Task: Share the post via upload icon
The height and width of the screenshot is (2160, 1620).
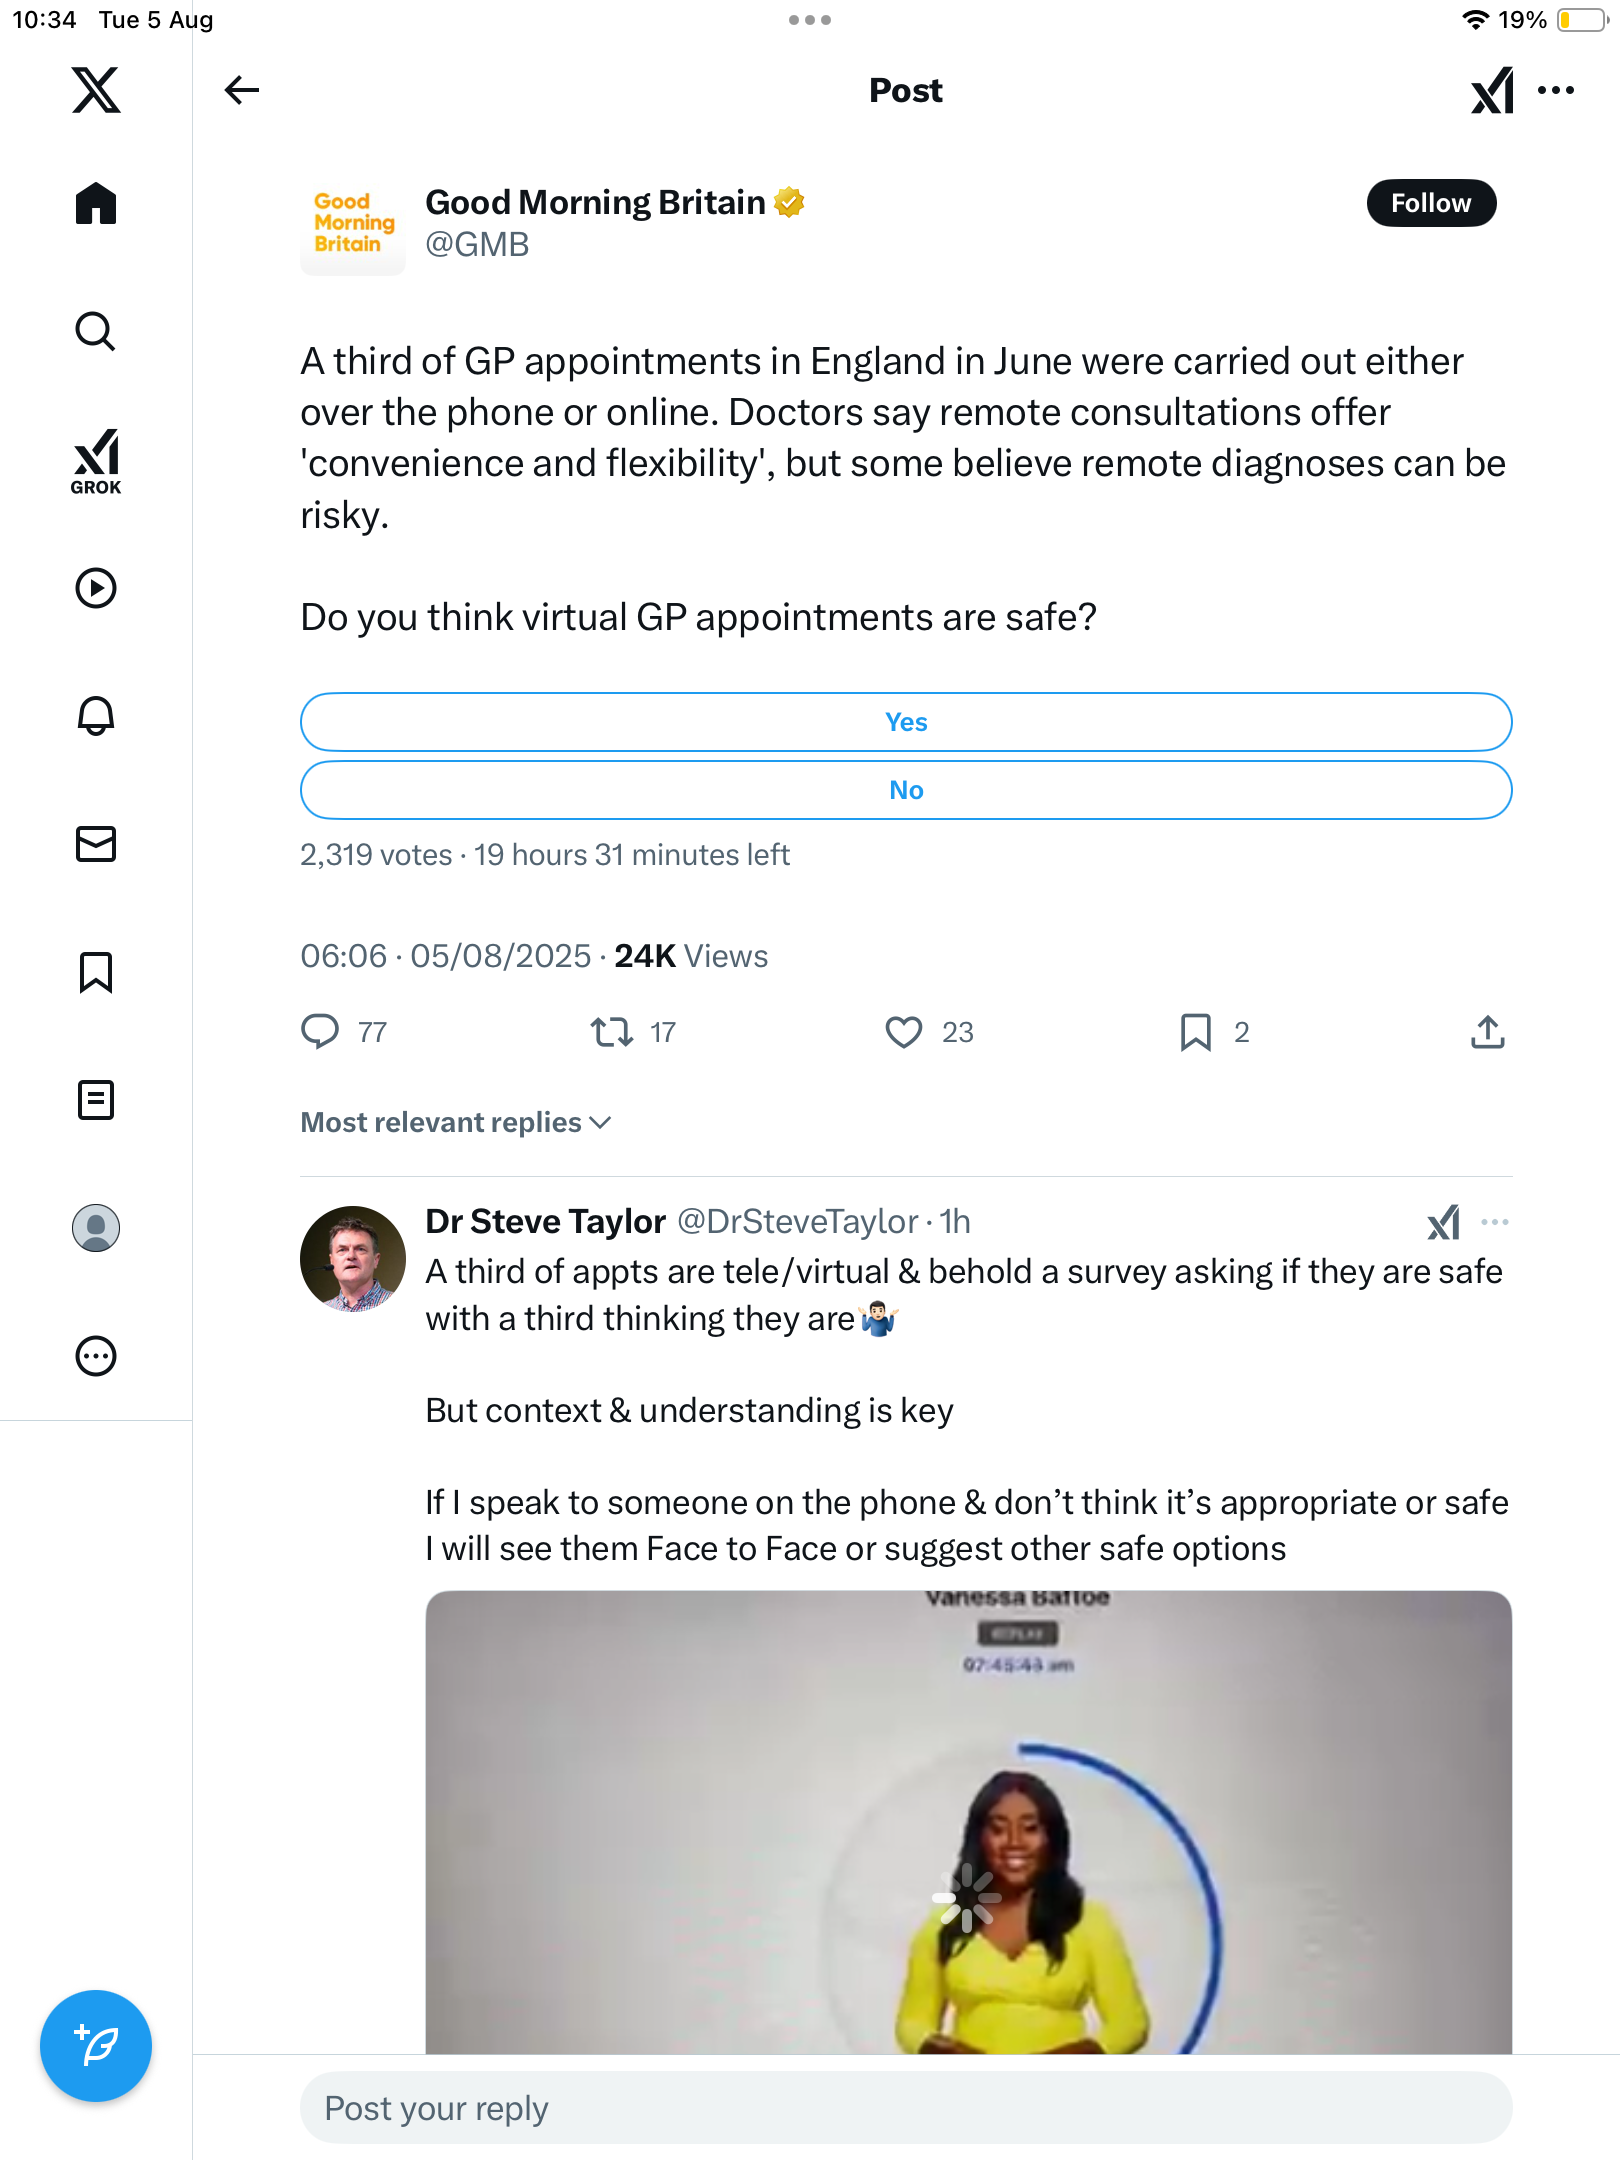Action: [x=1488, y=1031]
